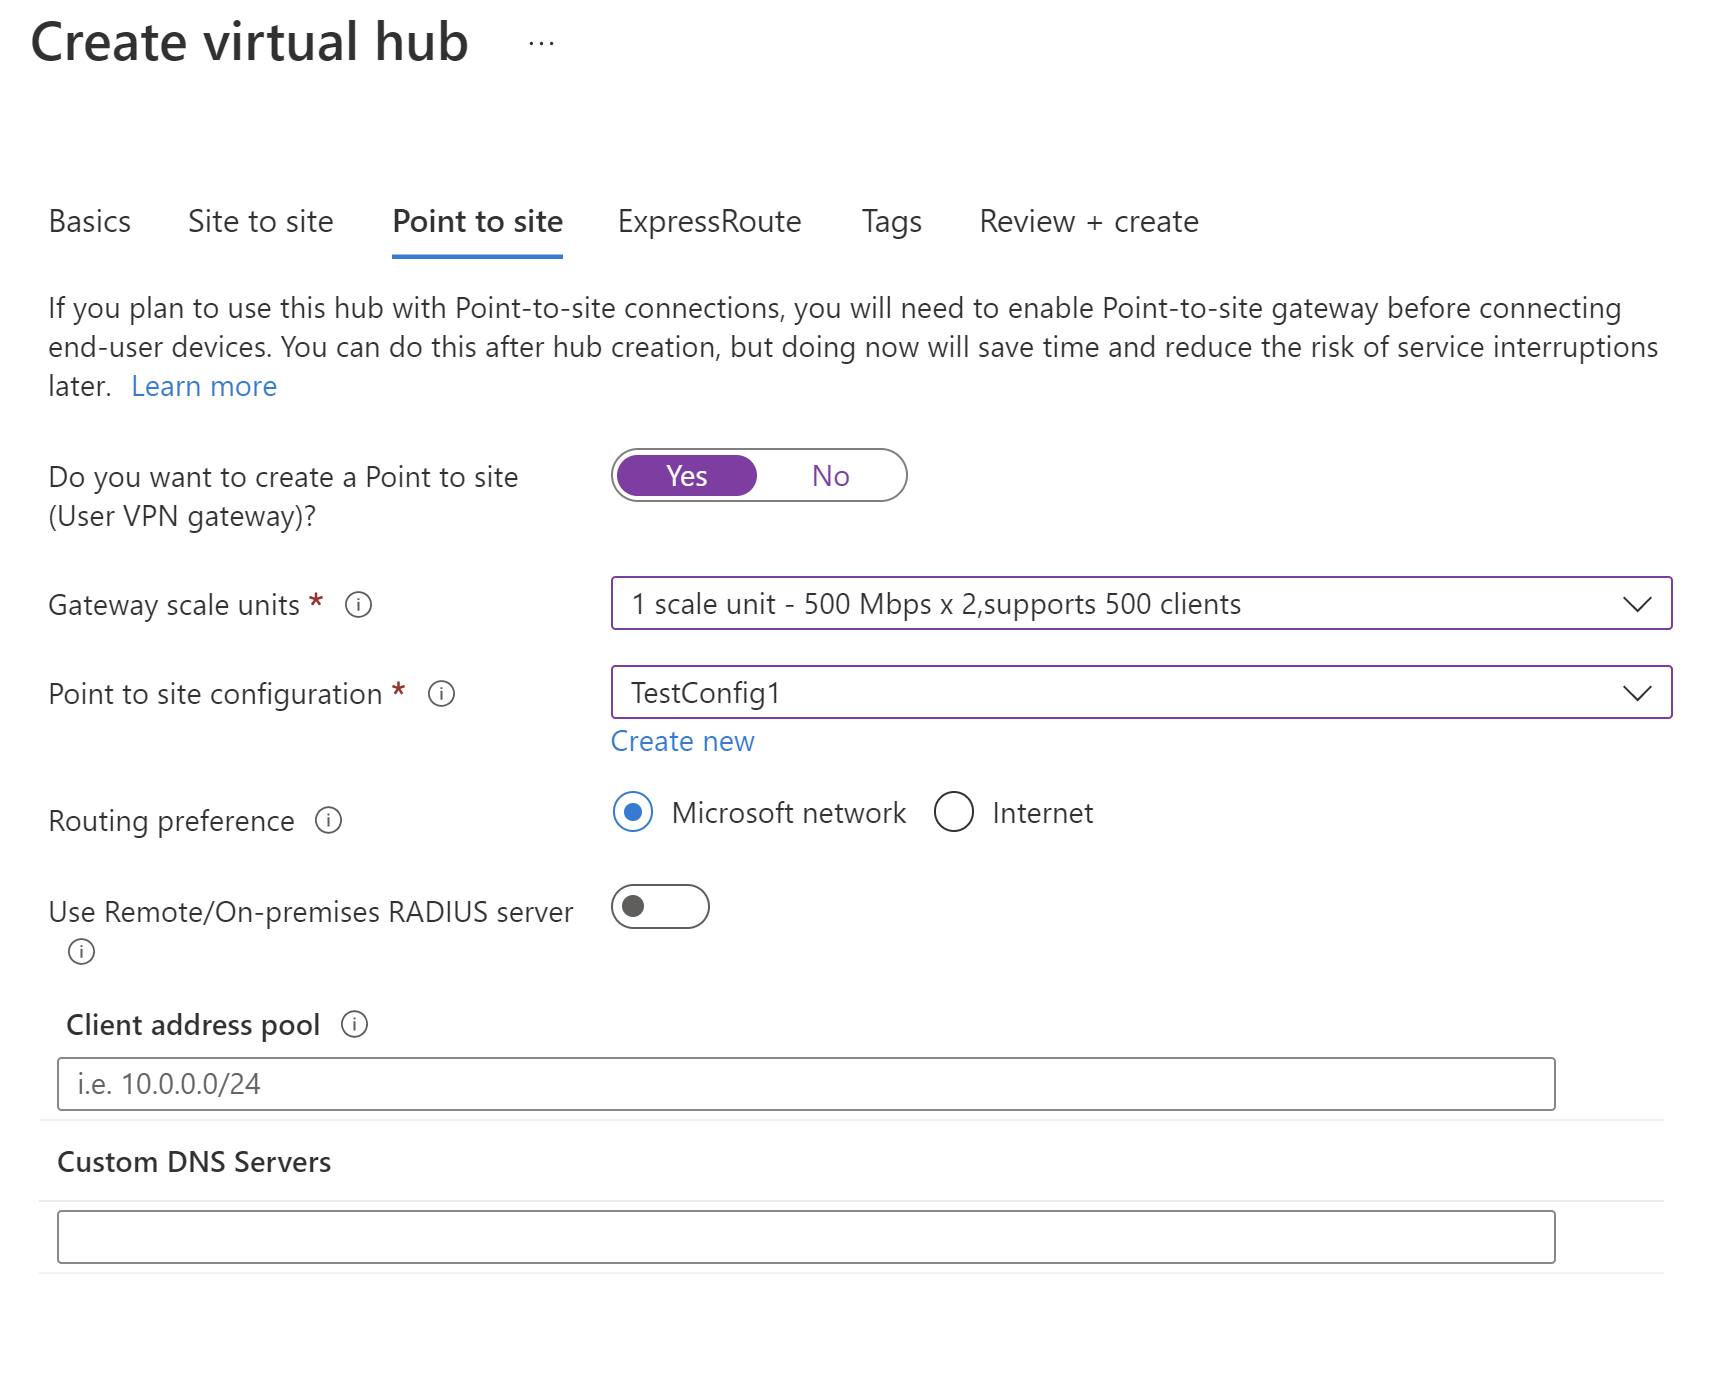Viewport: 1719px width, 1383px height.
Task: Open the Client address pool info tooltip
Action: click(354, 1024)
